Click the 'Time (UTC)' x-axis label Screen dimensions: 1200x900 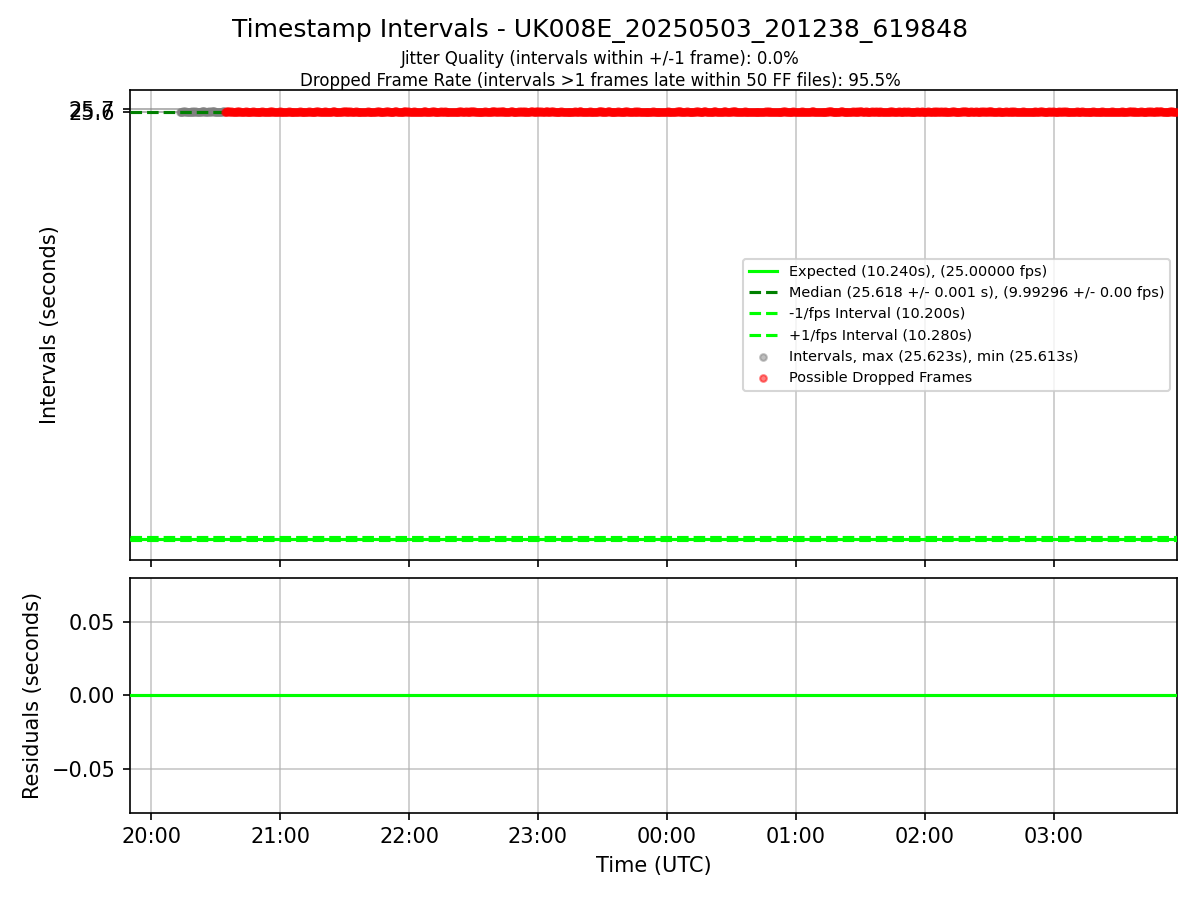[654, 865]
